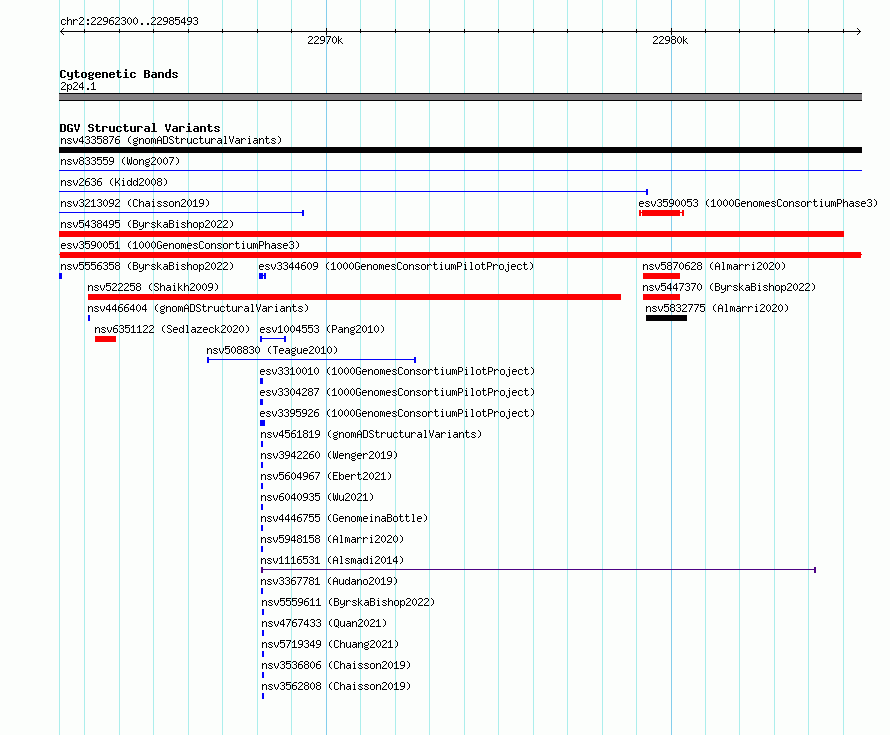Select the black nsv4335876 variant bar
890x735 pixels.
pyautogui.click(x=460, y=150)
